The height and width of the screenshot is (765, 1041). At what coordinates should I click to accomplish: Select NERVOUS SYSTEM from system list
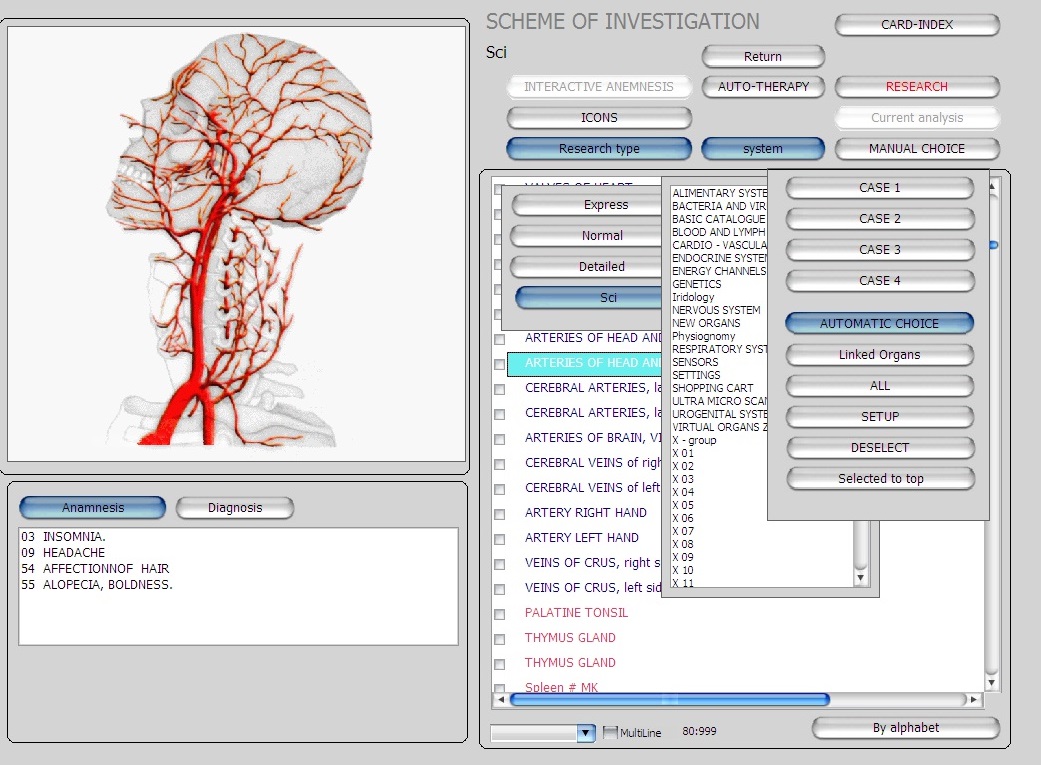tap(716, 310)
